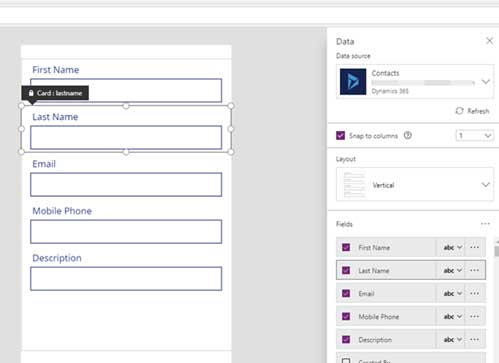Click the fields list scrollbar
The height and width of the screenshot is (363, 499).
[497, 251]
